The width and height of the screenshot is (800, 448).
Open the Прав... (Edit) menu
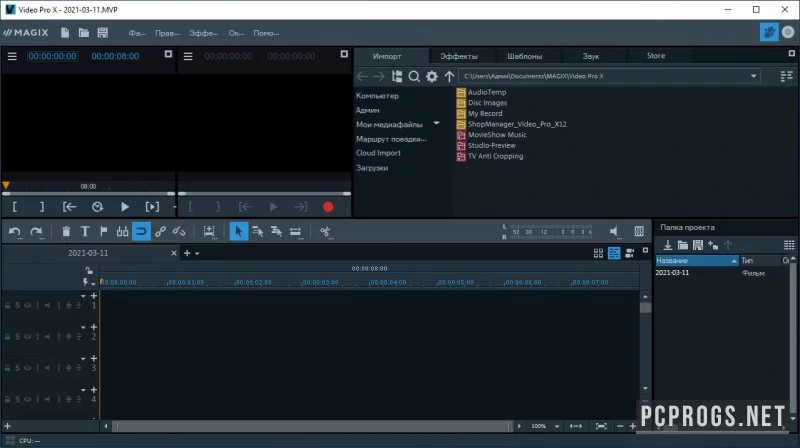point(167,33)
